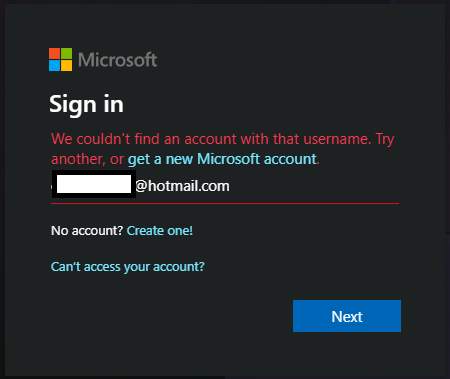Click the 'No account?' label text
Screen dimensions: 450x379
tap(87, 231)
